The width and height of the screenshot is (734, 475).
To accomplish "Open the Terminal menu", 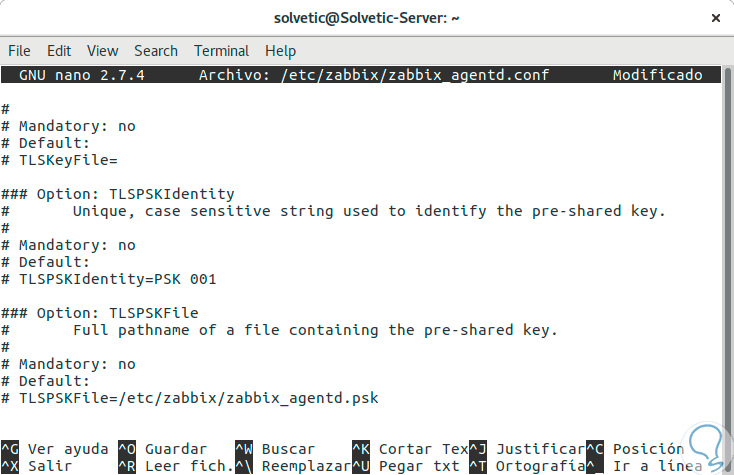I will coord(221,51).
